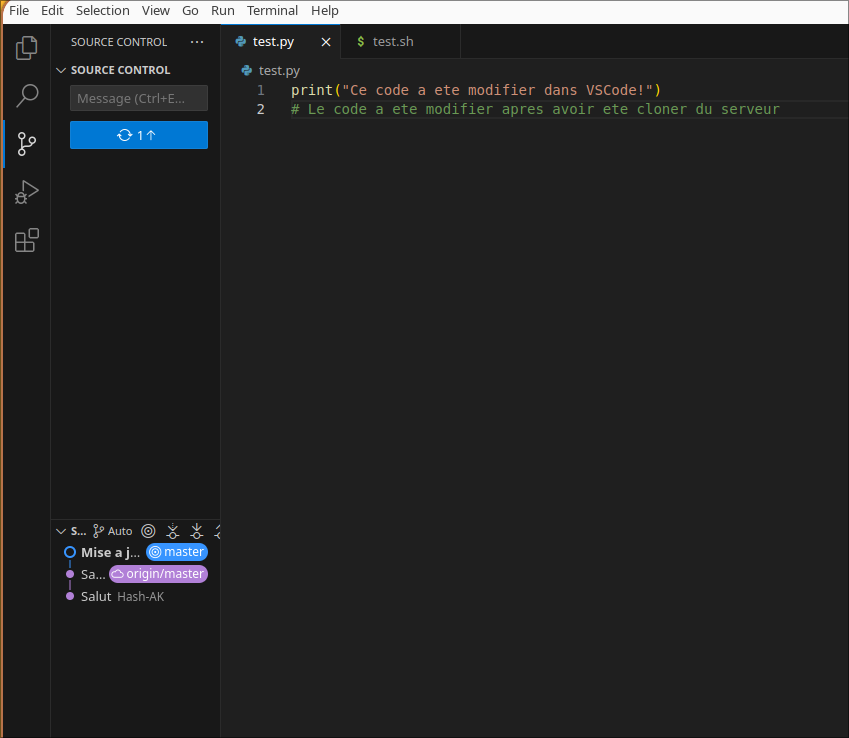Screen dimensions: 849x738
Task: Open the Terminal menu
Action: tap(272, 10)
